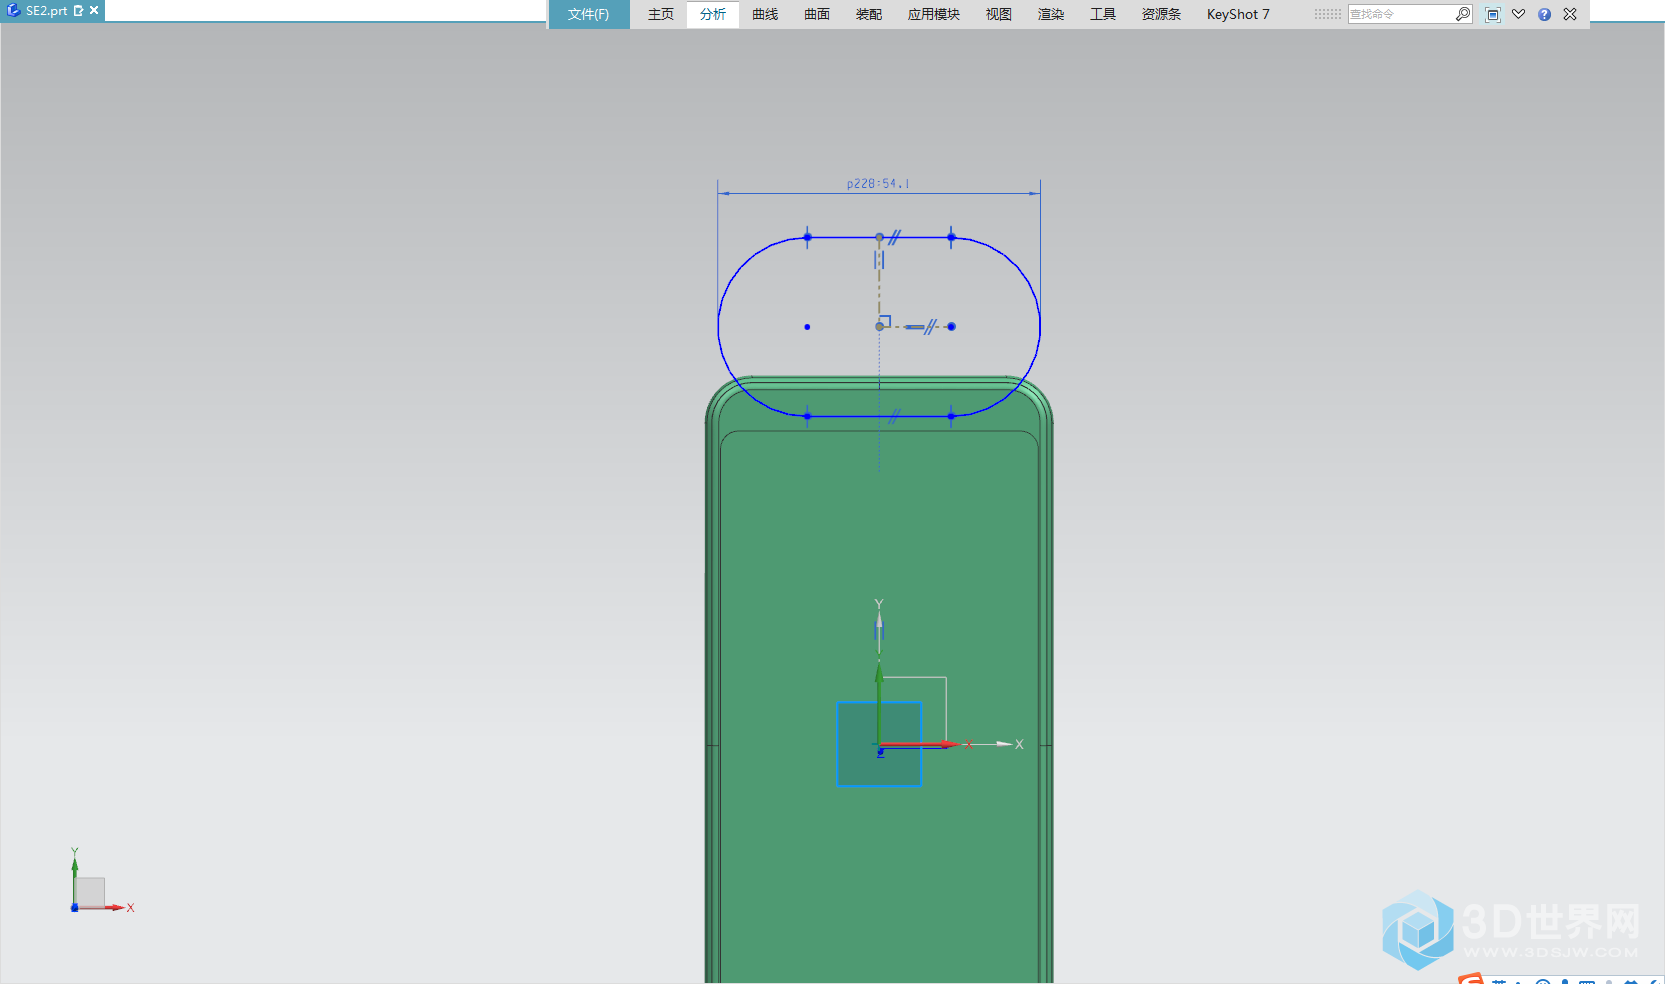Expand the ribbon options chevron
Screen dimensions: 1665x984
coord(1518,14)
